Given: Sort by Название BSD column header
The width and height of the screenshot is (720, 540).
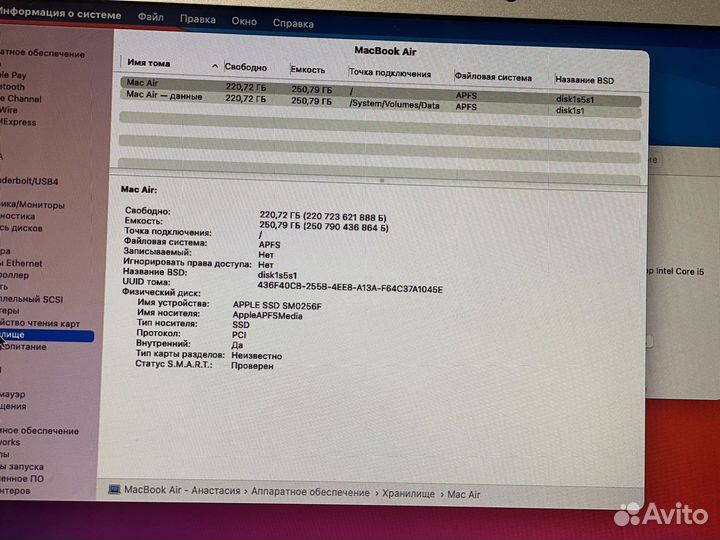Looking at the screenshot, I should coord(585,80).
